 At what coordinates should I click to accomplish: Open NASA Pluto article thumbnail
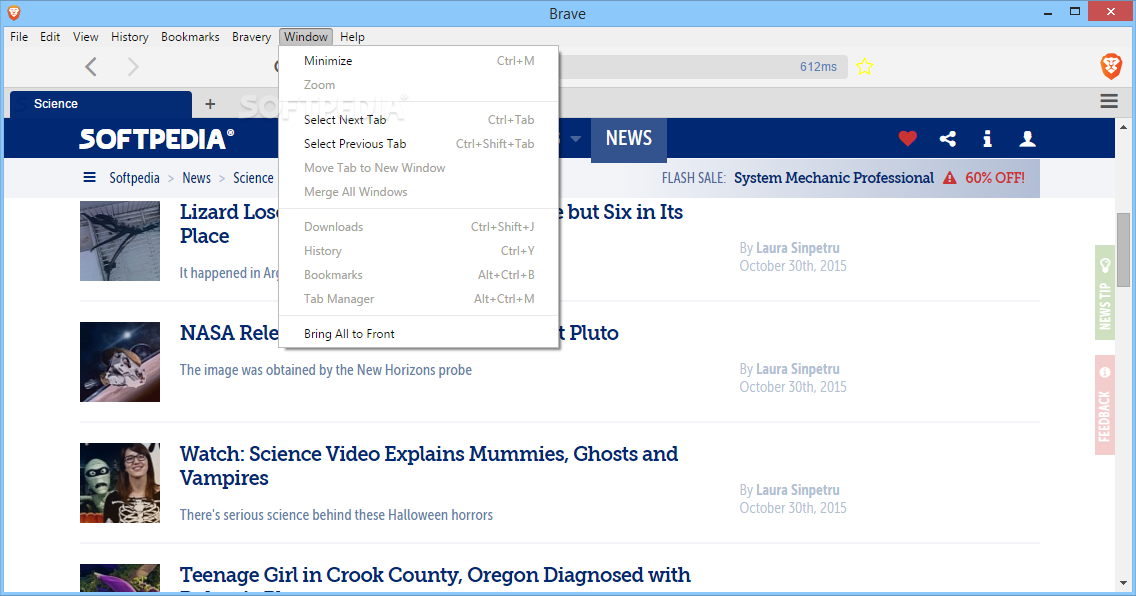pos(120,362)
